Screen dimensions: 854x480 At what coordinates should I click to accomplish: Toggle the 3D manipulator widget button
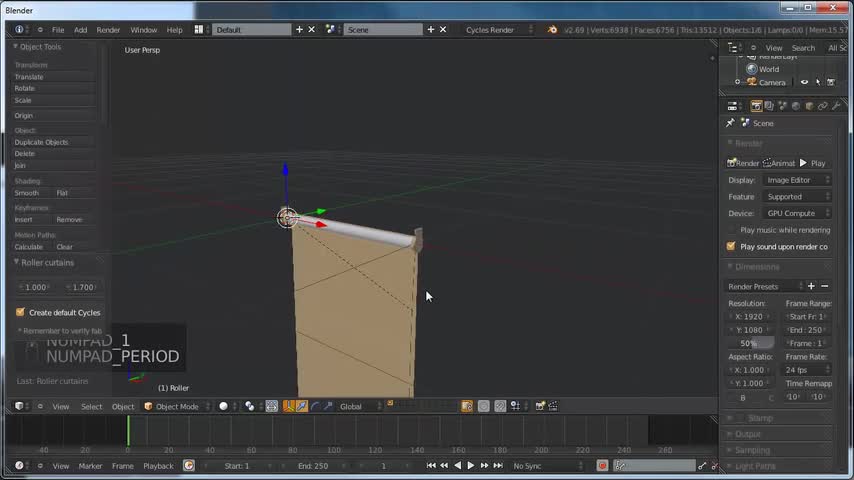coord(288,406)
